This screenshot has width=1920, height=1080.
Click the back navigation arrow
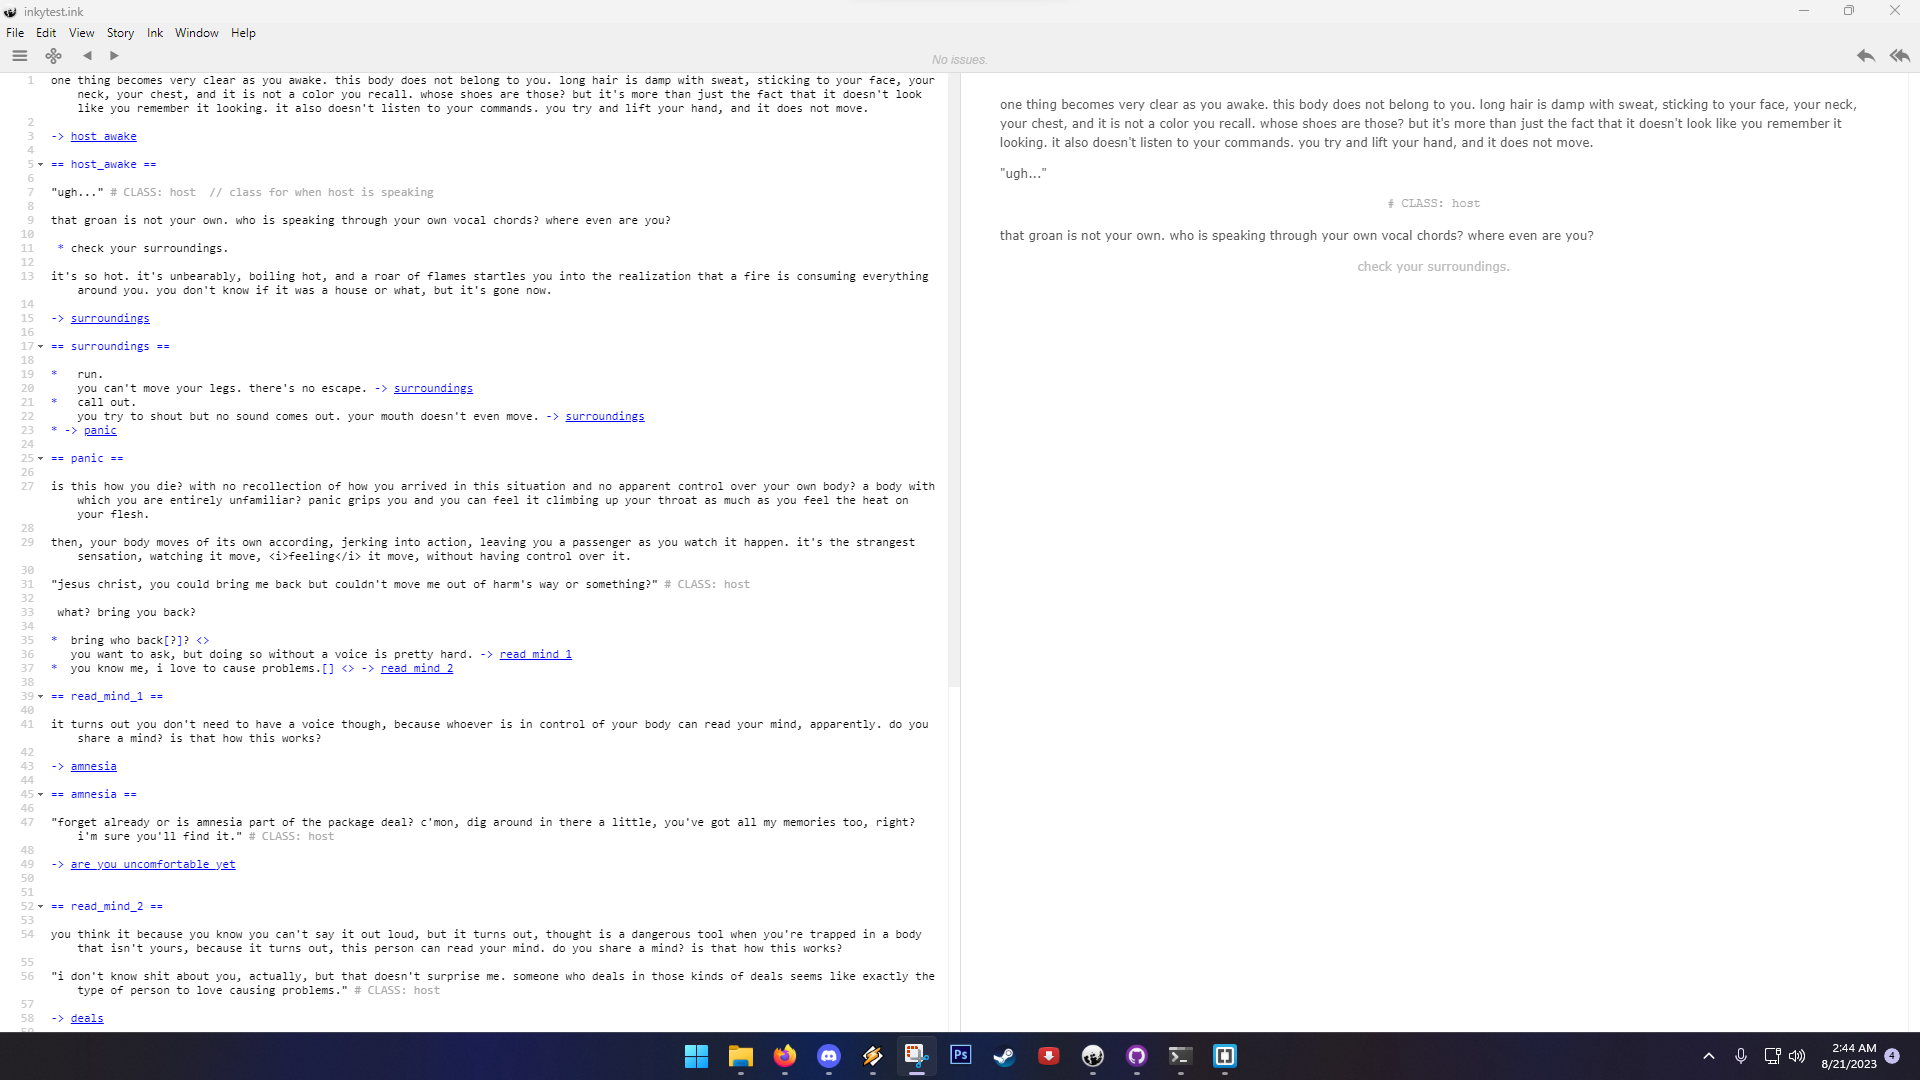click(x=87, y=56)
